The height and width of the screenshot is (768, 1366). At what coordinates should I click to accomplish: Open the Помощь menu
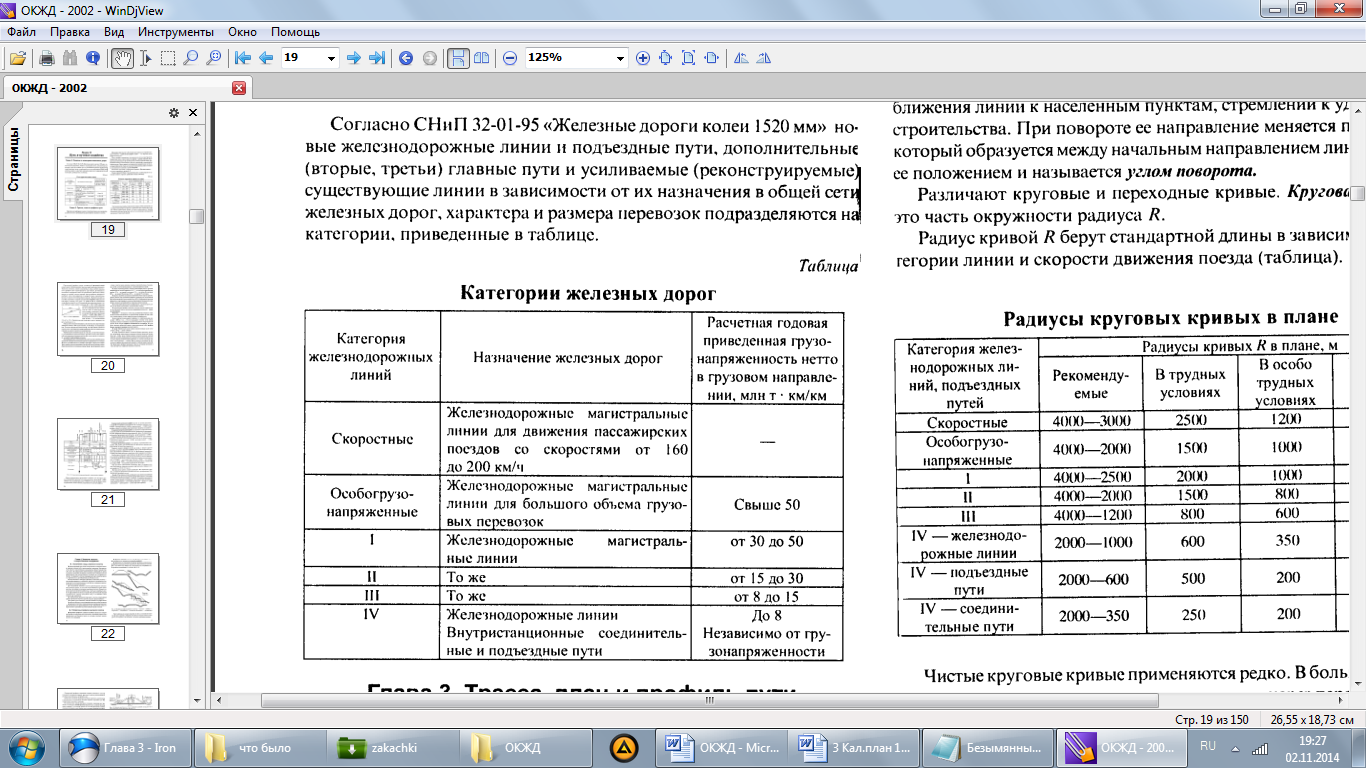(296, 32)
